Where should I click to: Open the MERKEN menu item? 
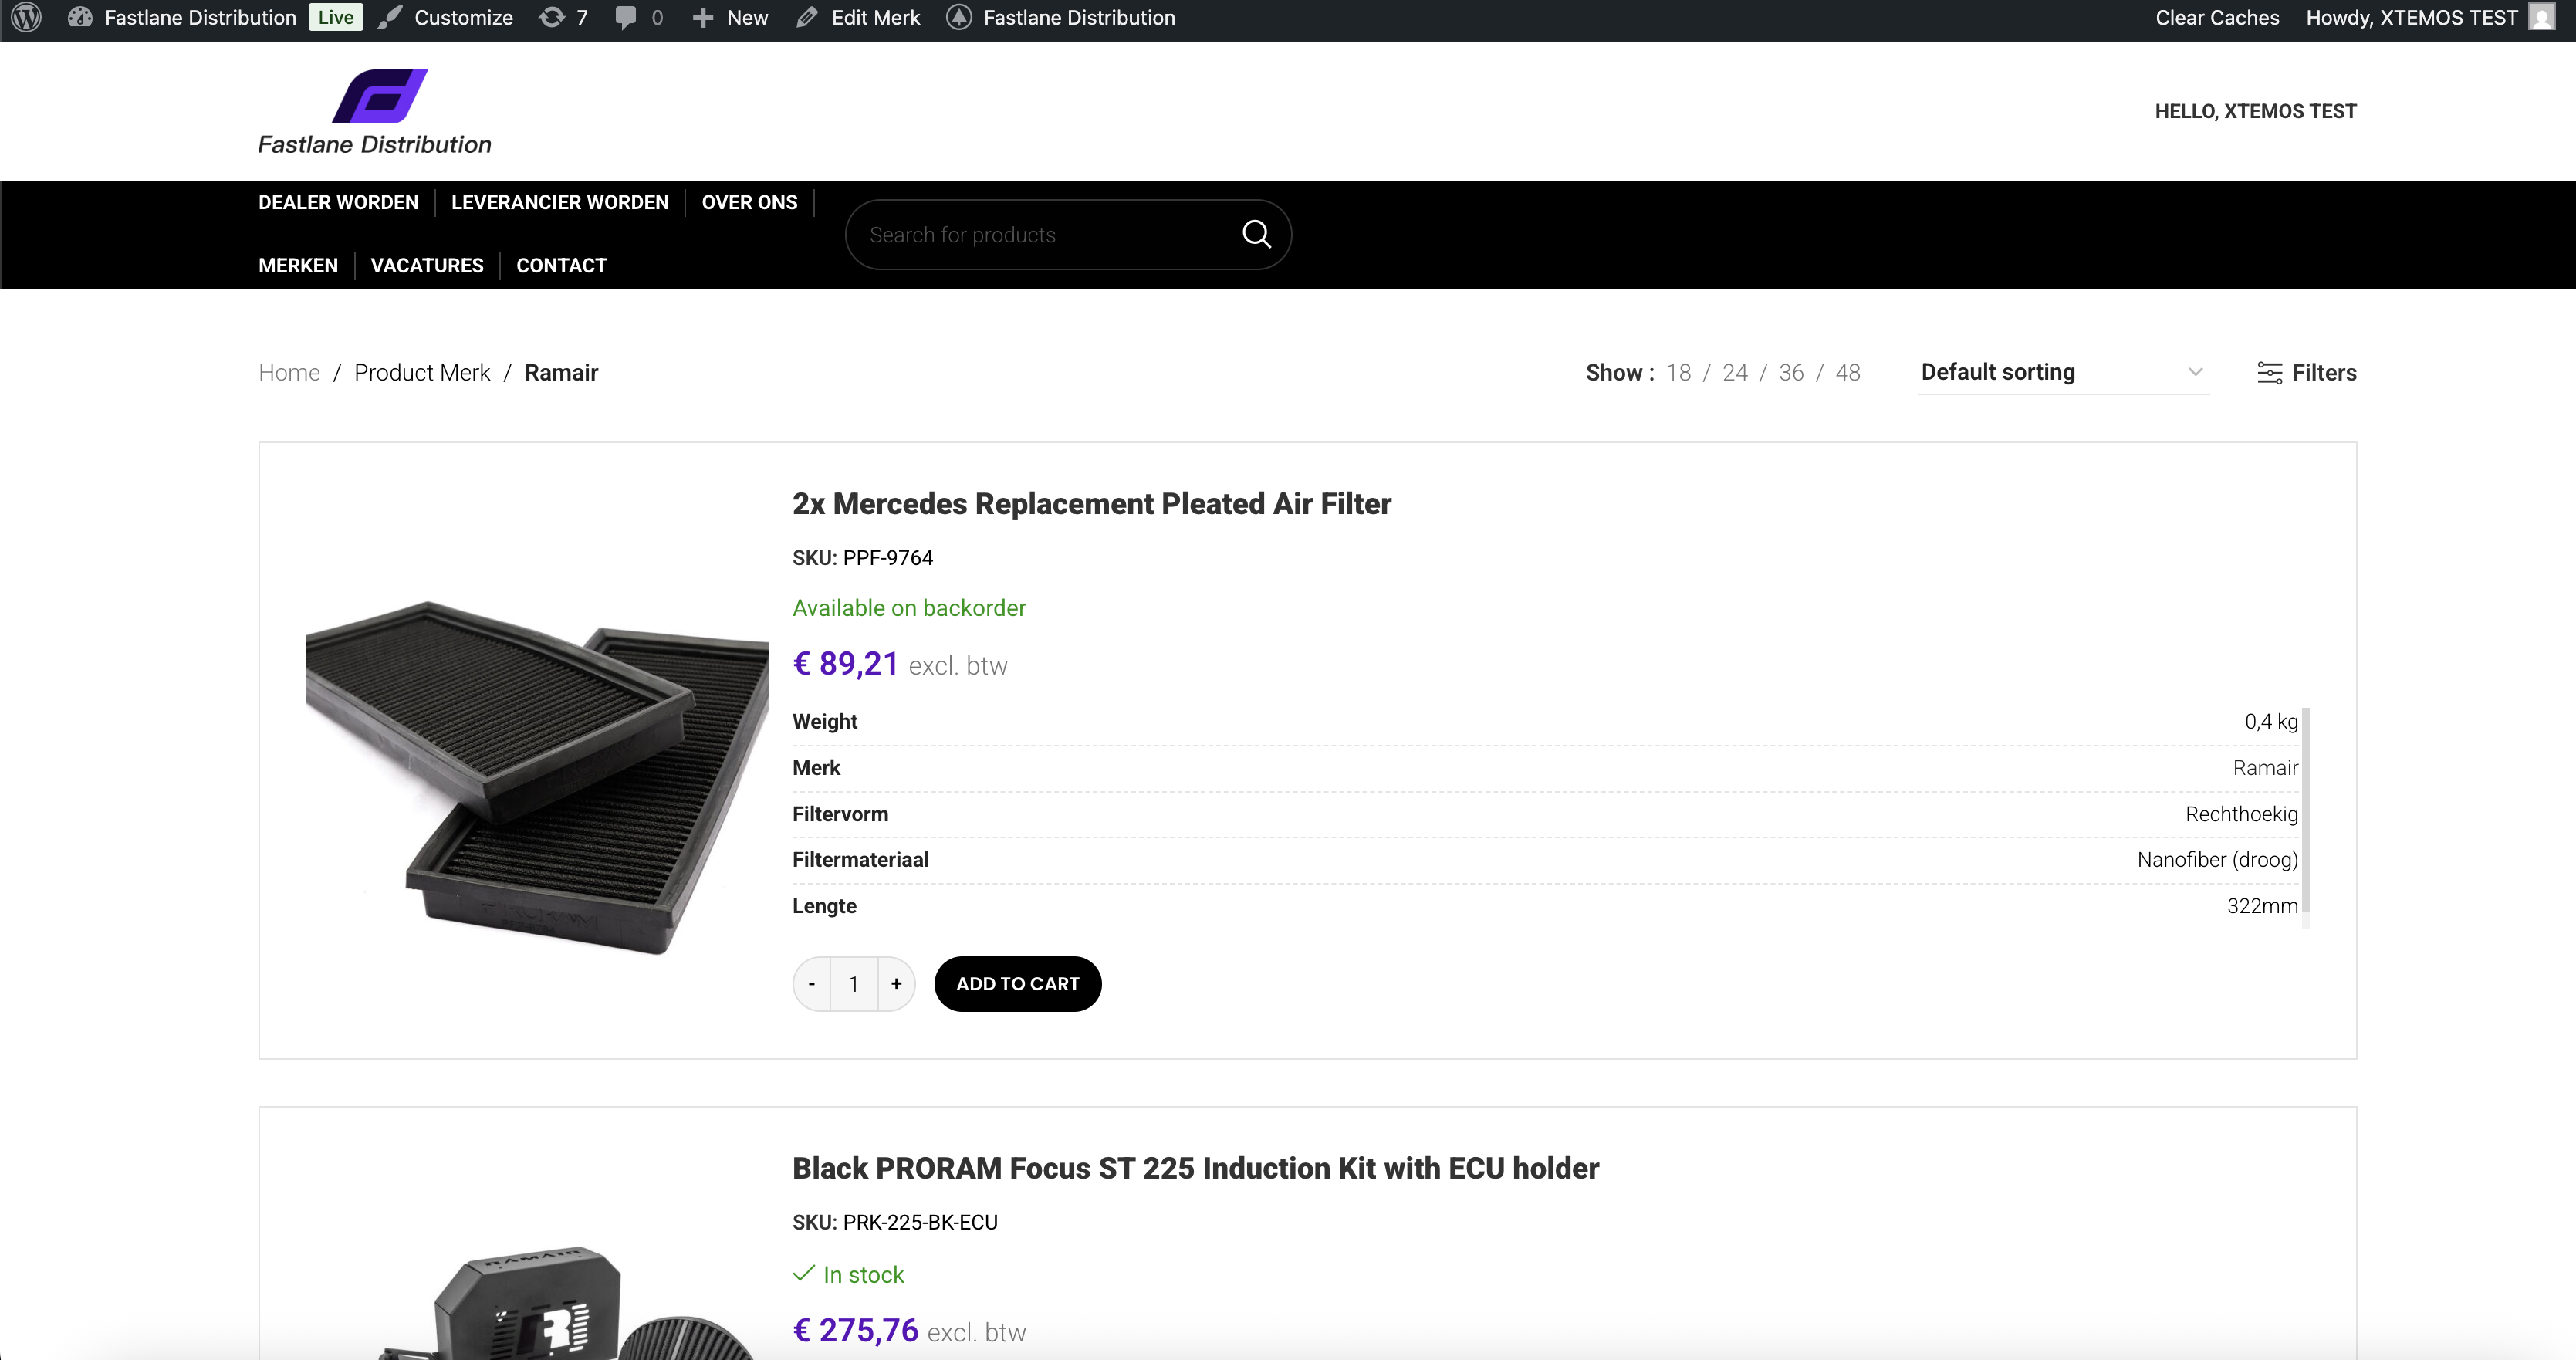point(298,265)
